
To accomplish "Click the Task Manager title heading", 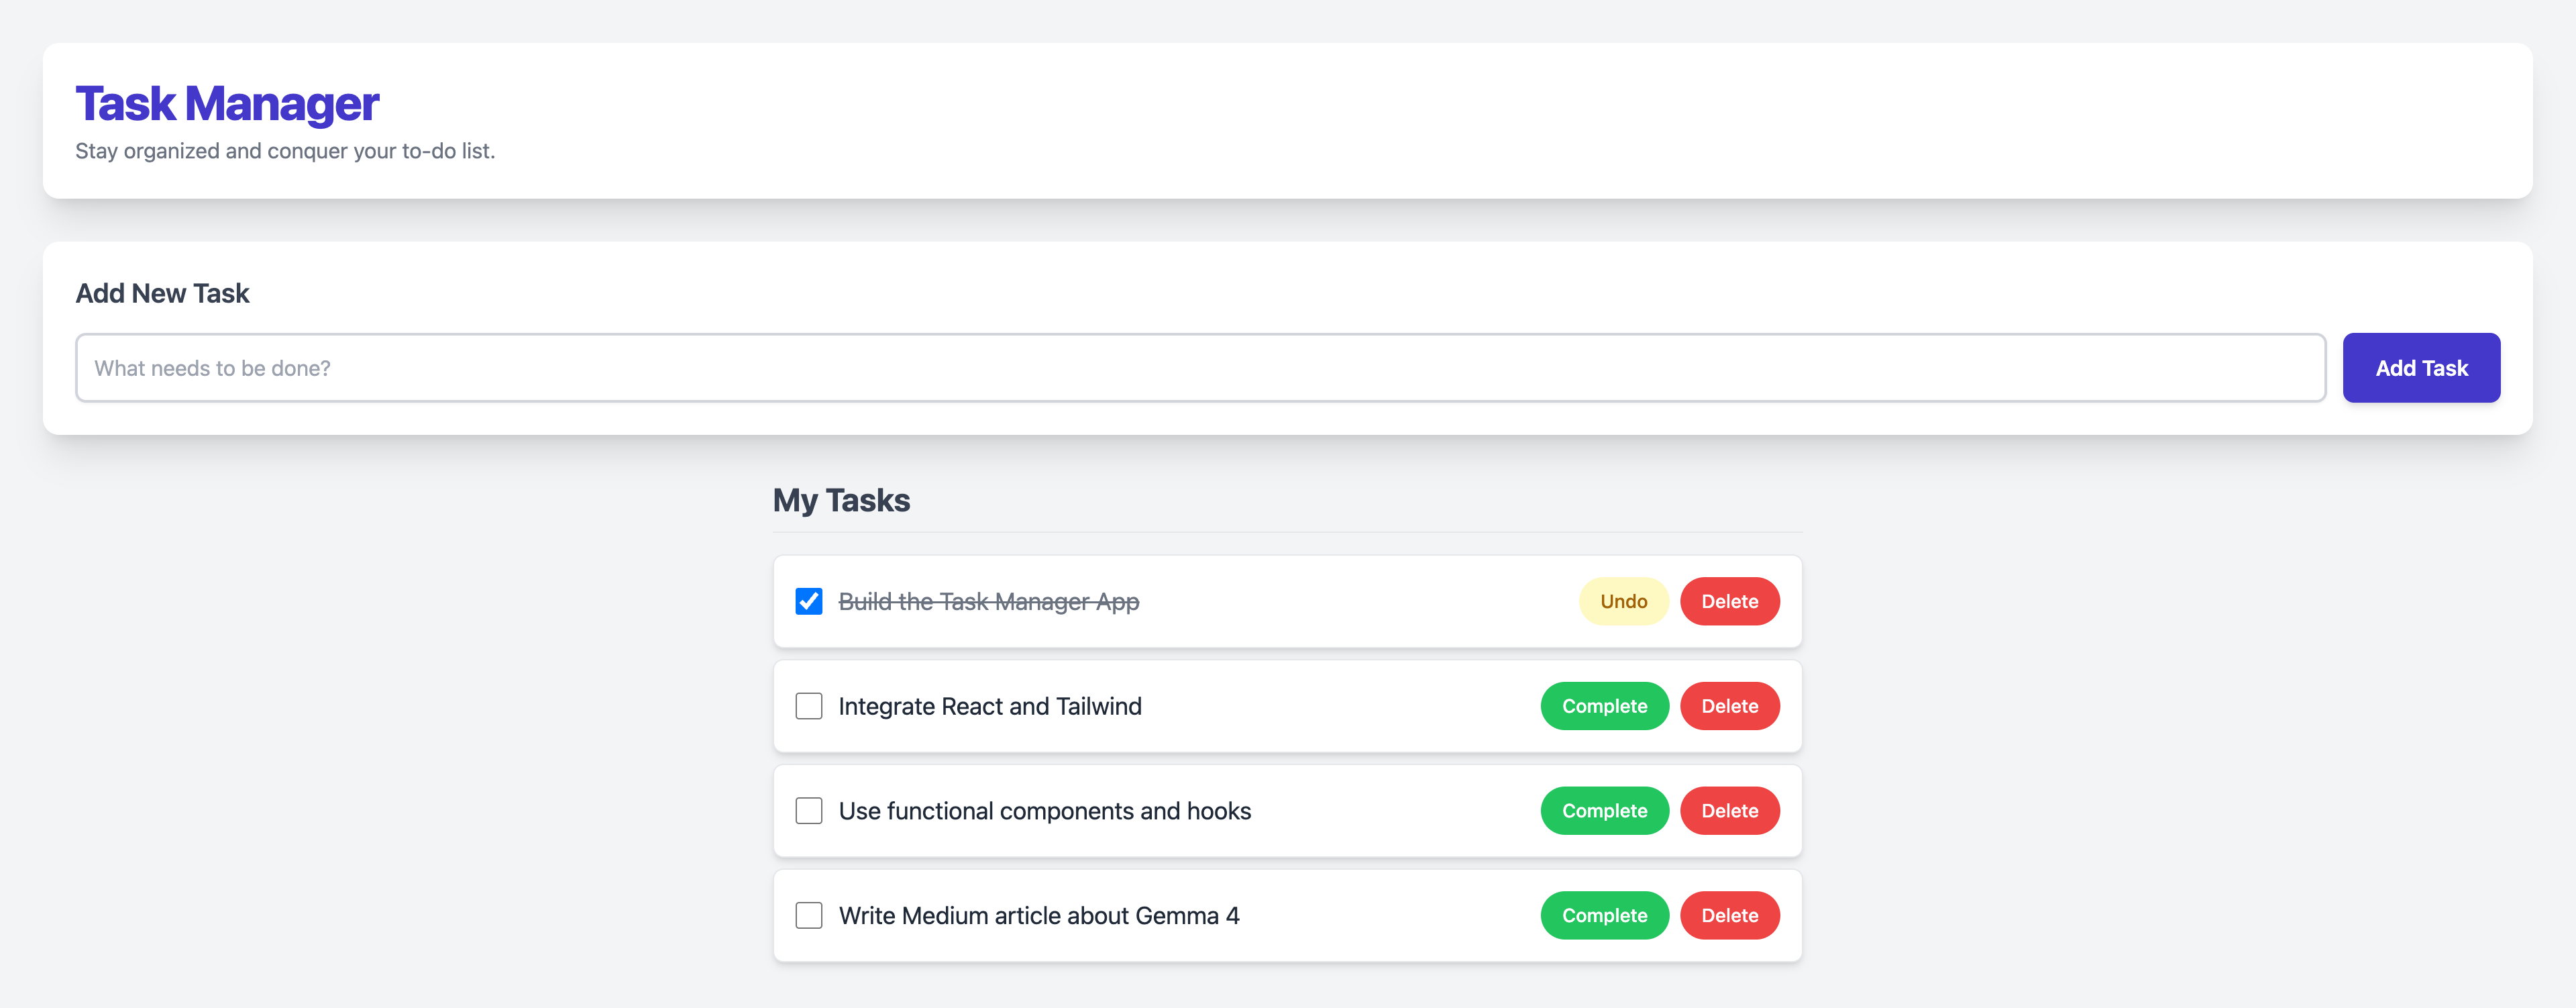I will tap(227, 104).
